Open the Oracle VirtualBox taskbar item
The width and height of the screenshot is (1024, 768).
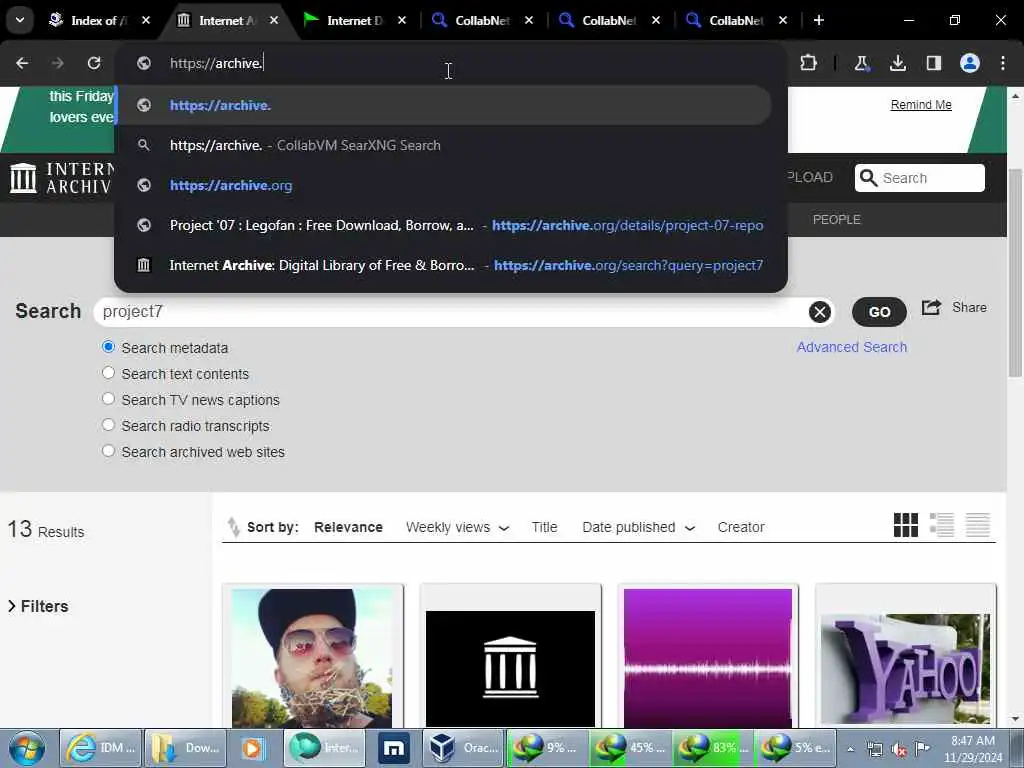click(x=464, y=748)
